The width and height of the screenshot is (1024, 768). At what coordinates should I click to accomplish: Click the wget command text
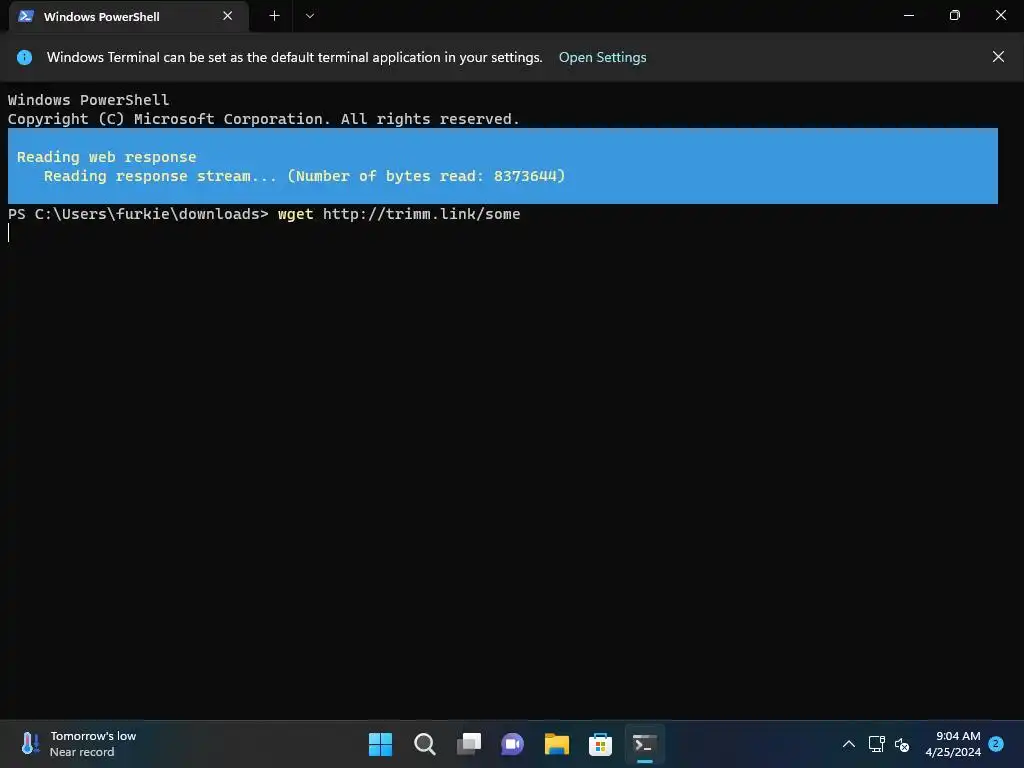[295, 214]
